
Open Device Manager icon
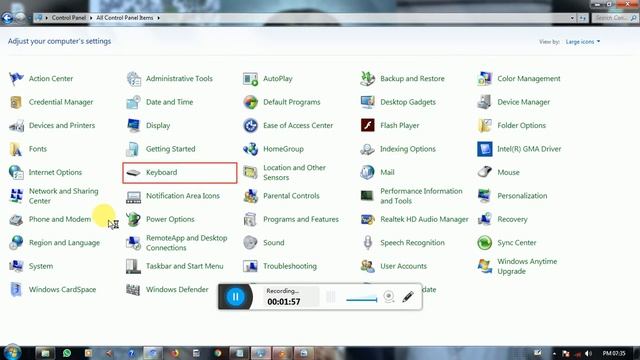(x=484, y=102)
